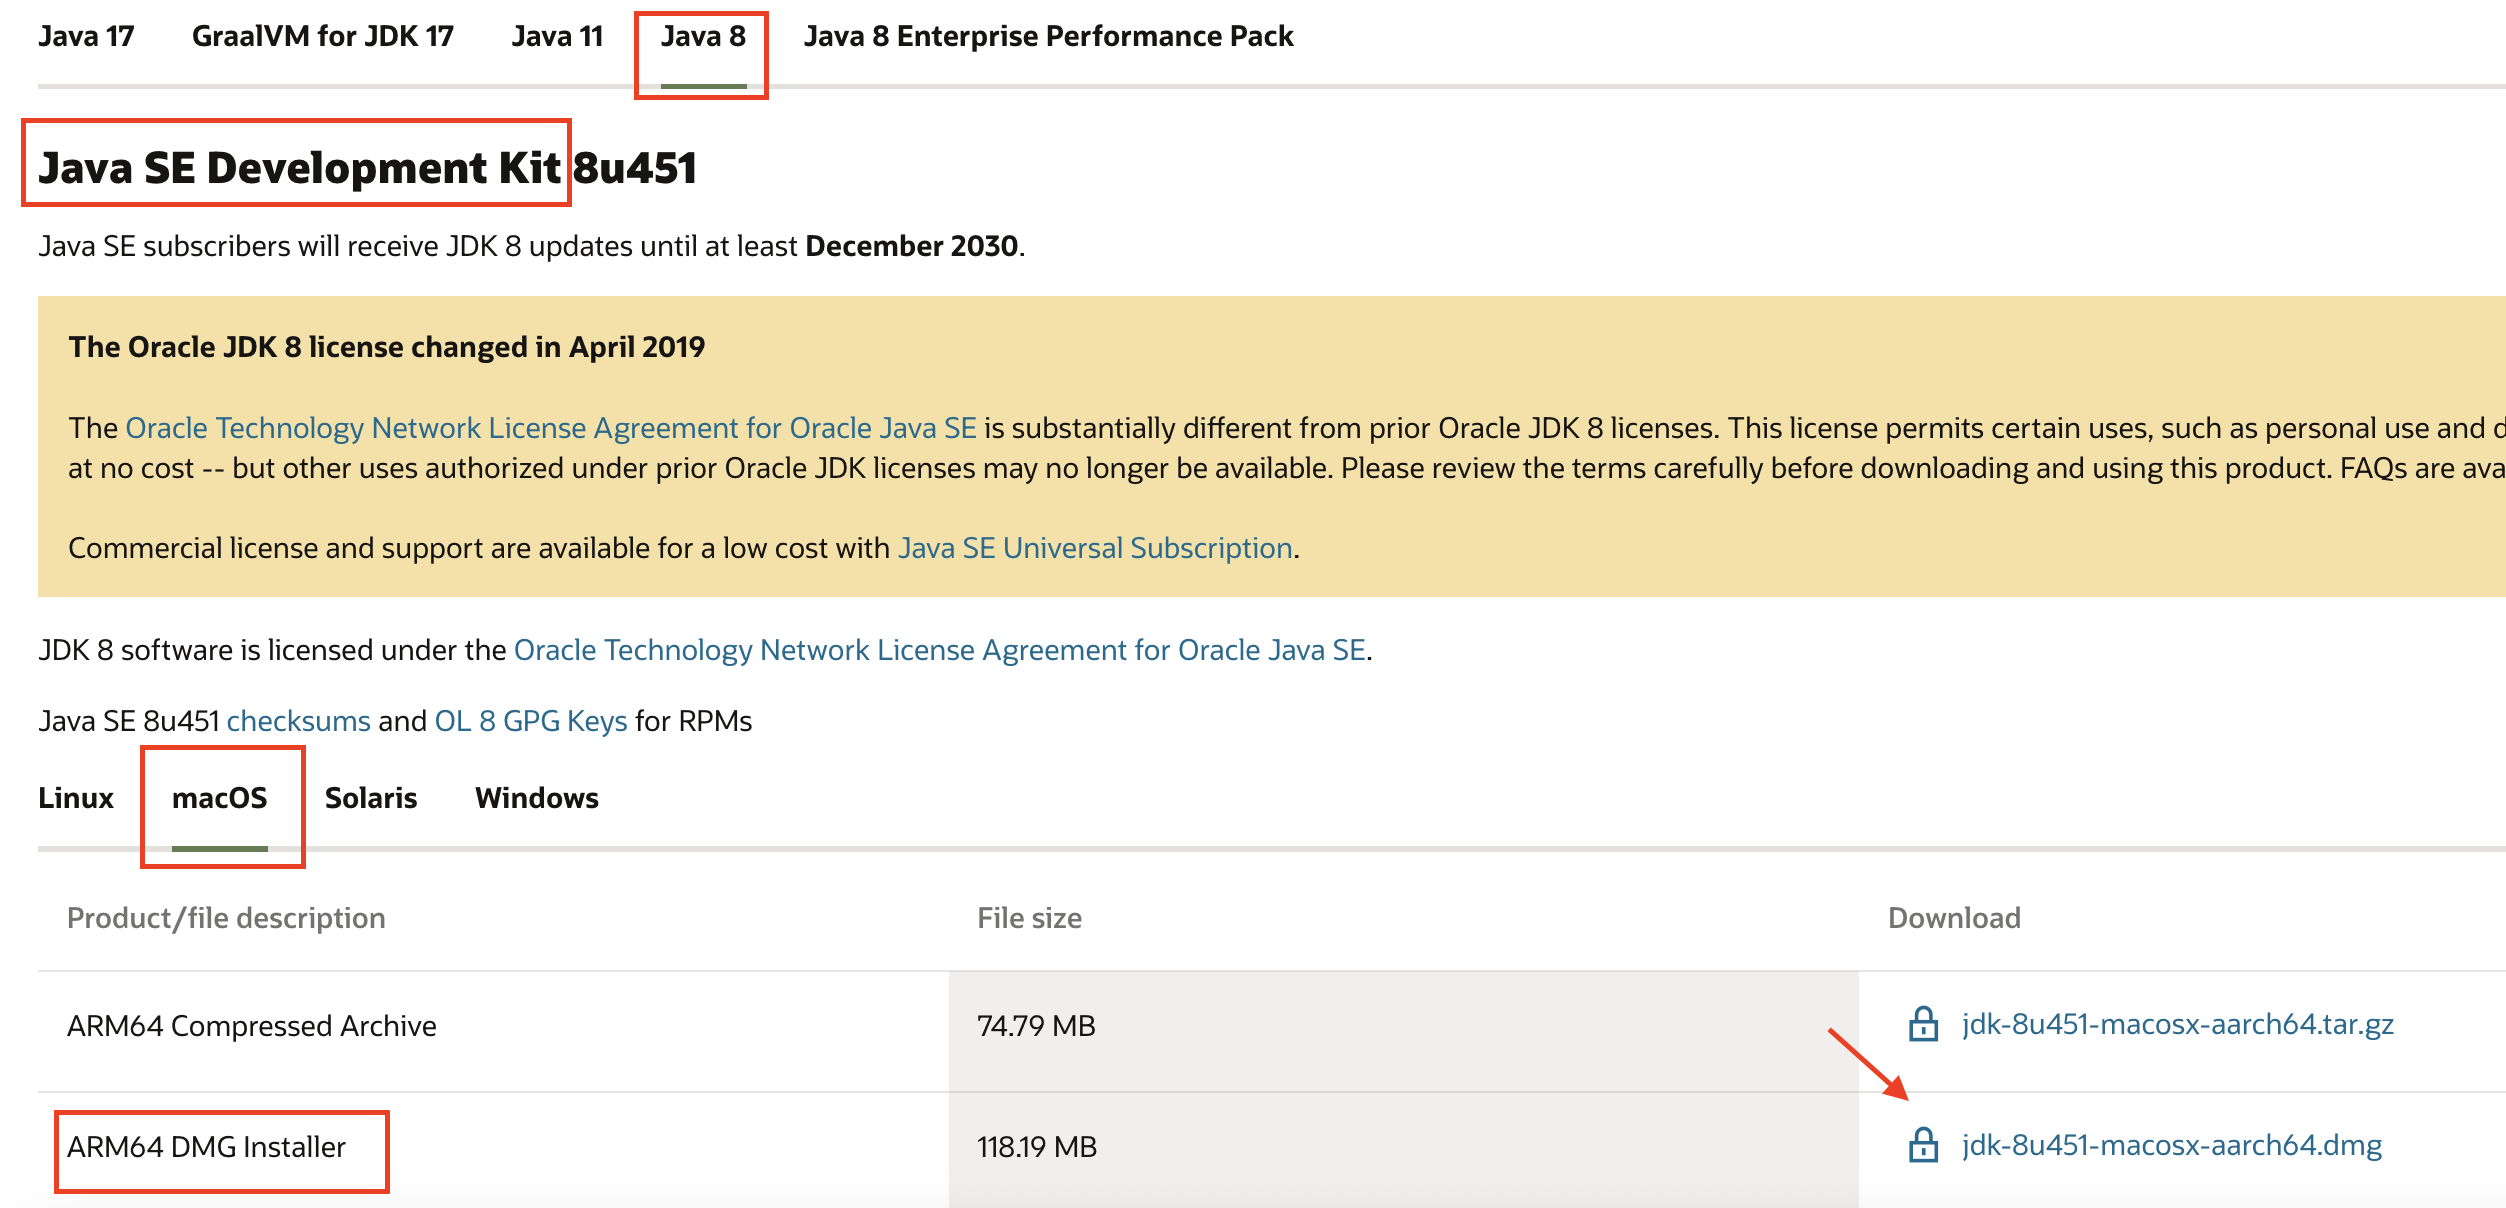Select the macOS downloads tab
The height and width of the screenshot is (1208, 2506).
pos(220,798)
